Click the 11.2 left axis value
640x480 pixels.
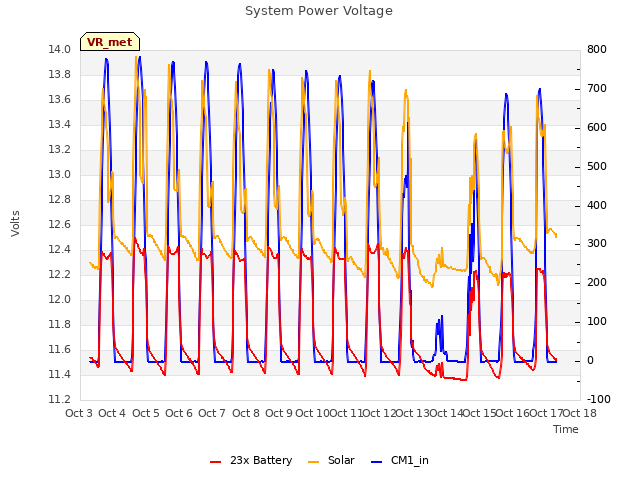pos(60,400)
